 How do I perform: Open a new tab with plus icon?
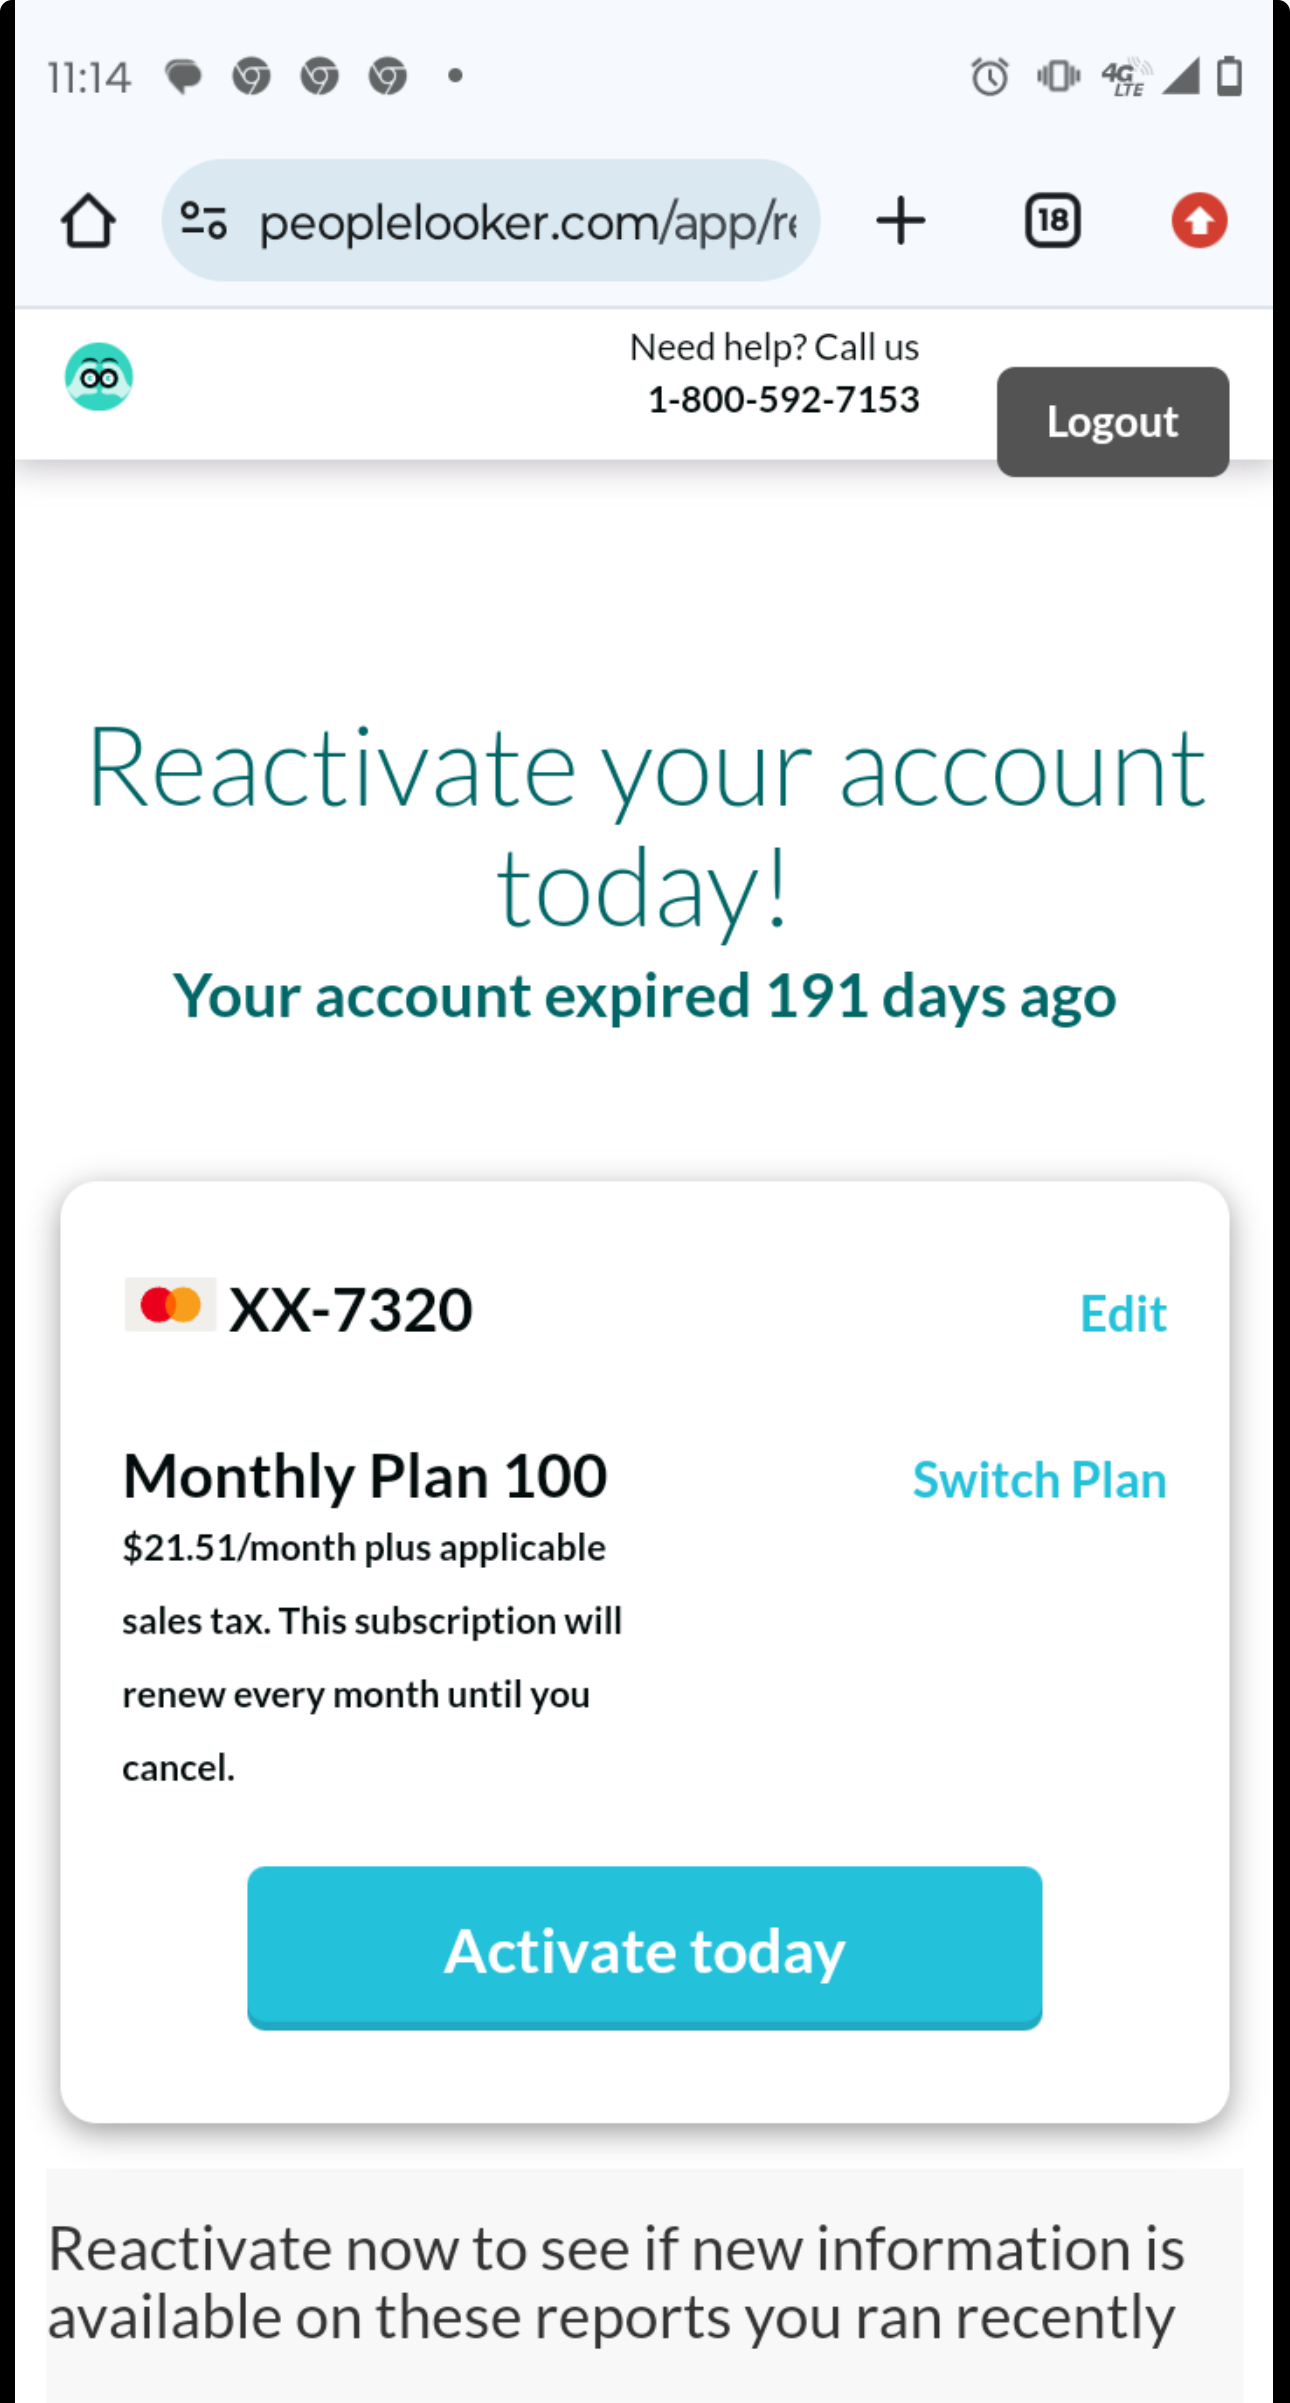point(900,220)
